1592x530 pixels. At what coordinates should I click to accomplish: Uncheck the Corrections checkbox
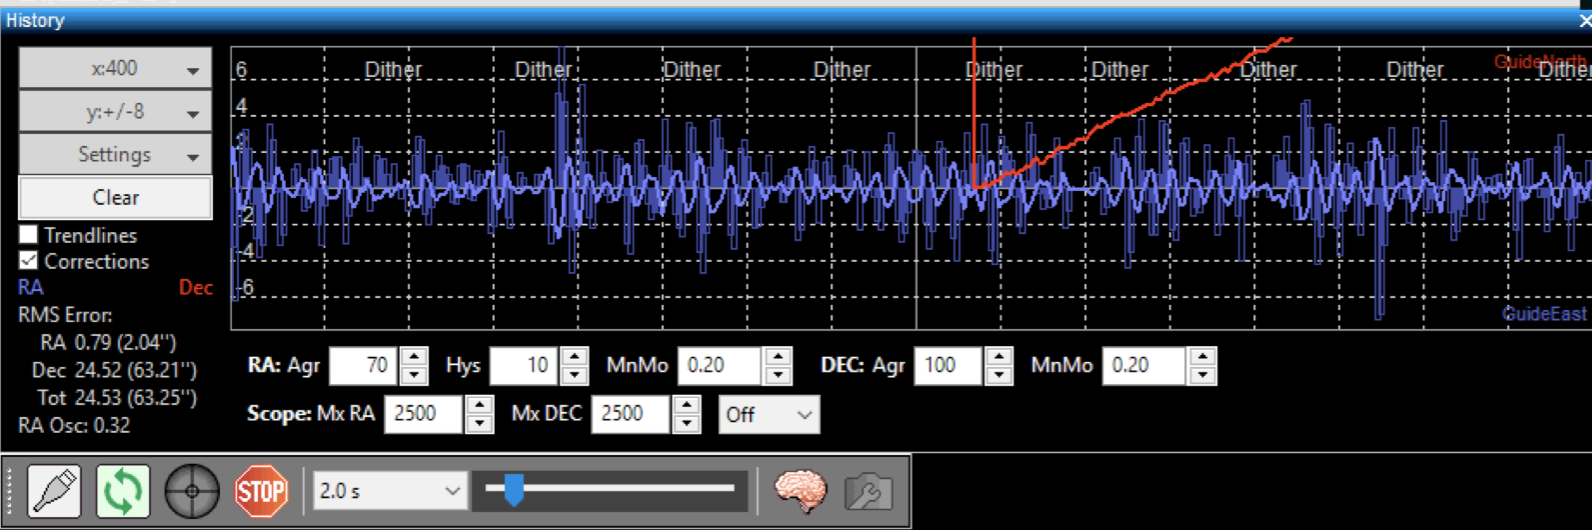29,261
